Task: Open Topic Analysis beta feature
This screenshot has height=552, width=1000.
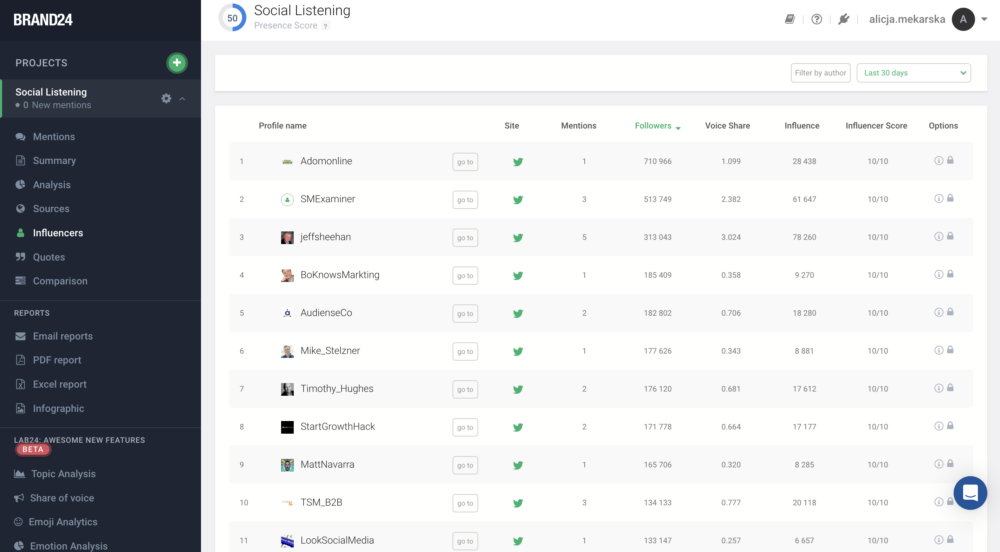Action: coord(63,474)
